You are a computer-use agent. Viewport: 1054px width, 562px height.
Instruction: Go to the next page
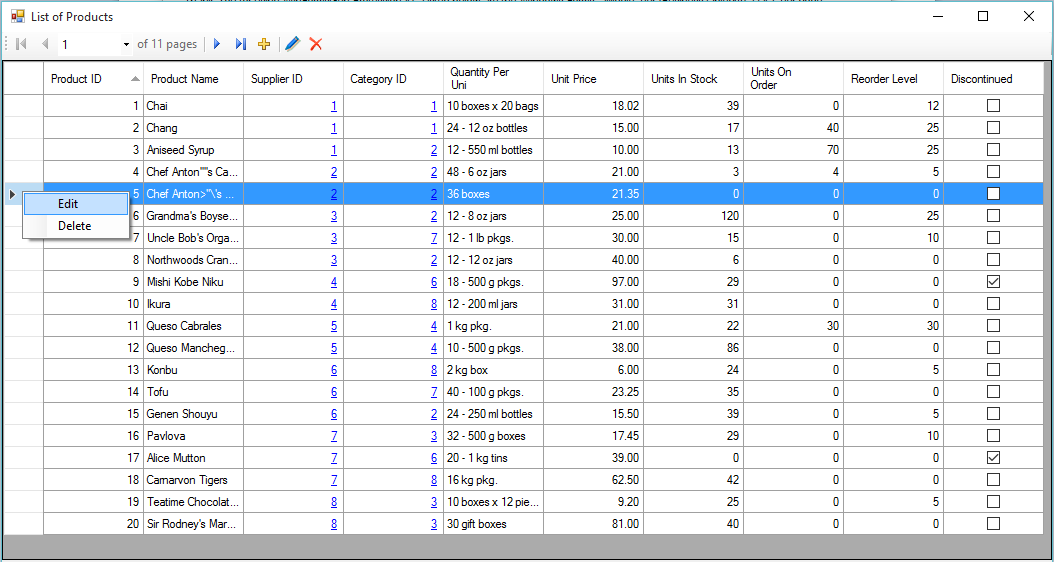pos(216,44)
